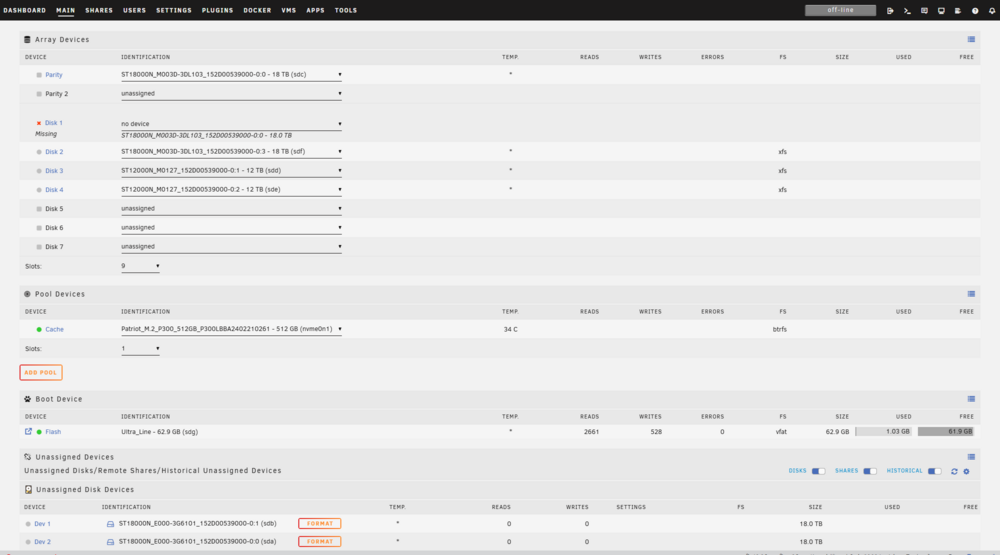
Task: Open the Dashboard menu
Action: (x=24, y=10)
